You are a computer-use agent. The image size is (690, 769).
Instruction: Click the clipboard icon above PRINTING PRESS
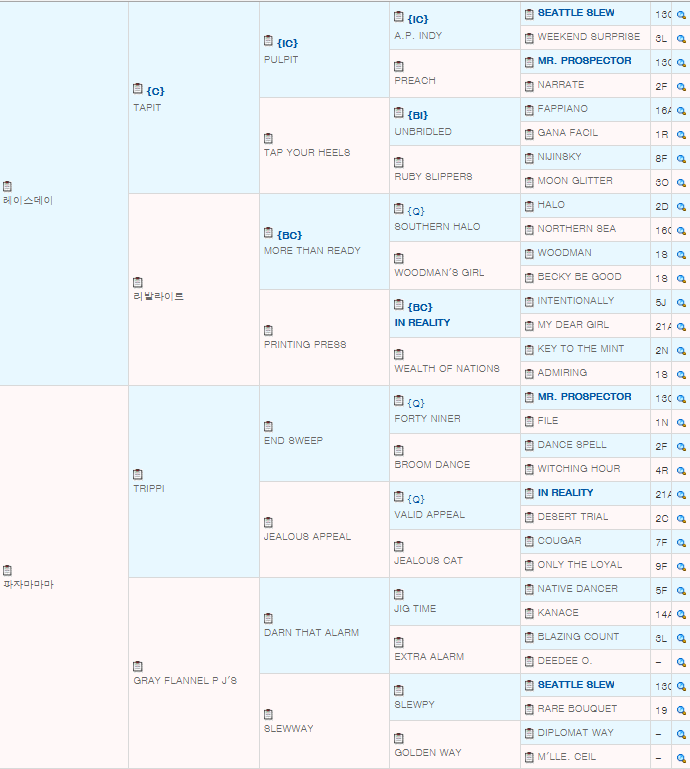click(x=268, y=331)
